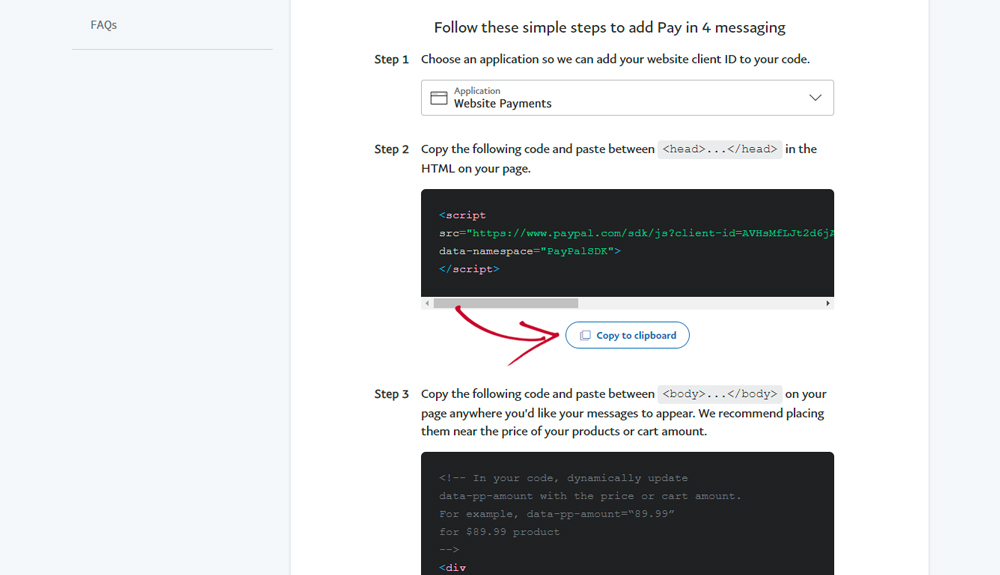Click the chevron arrow in the Application selector
Image resolution: width=1000 pixels, height=575 pixels.
pos(815,98)
